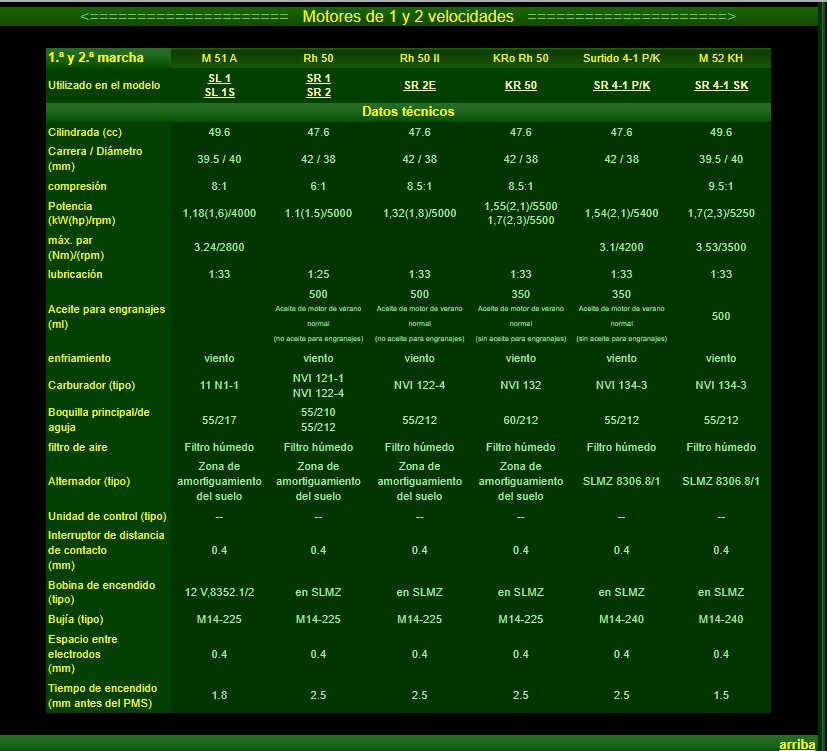Viewport: 827px width, 751px height.
Task: Click the Rh 50 II column header
Action: pyautogui.click(x=419, y=58)
